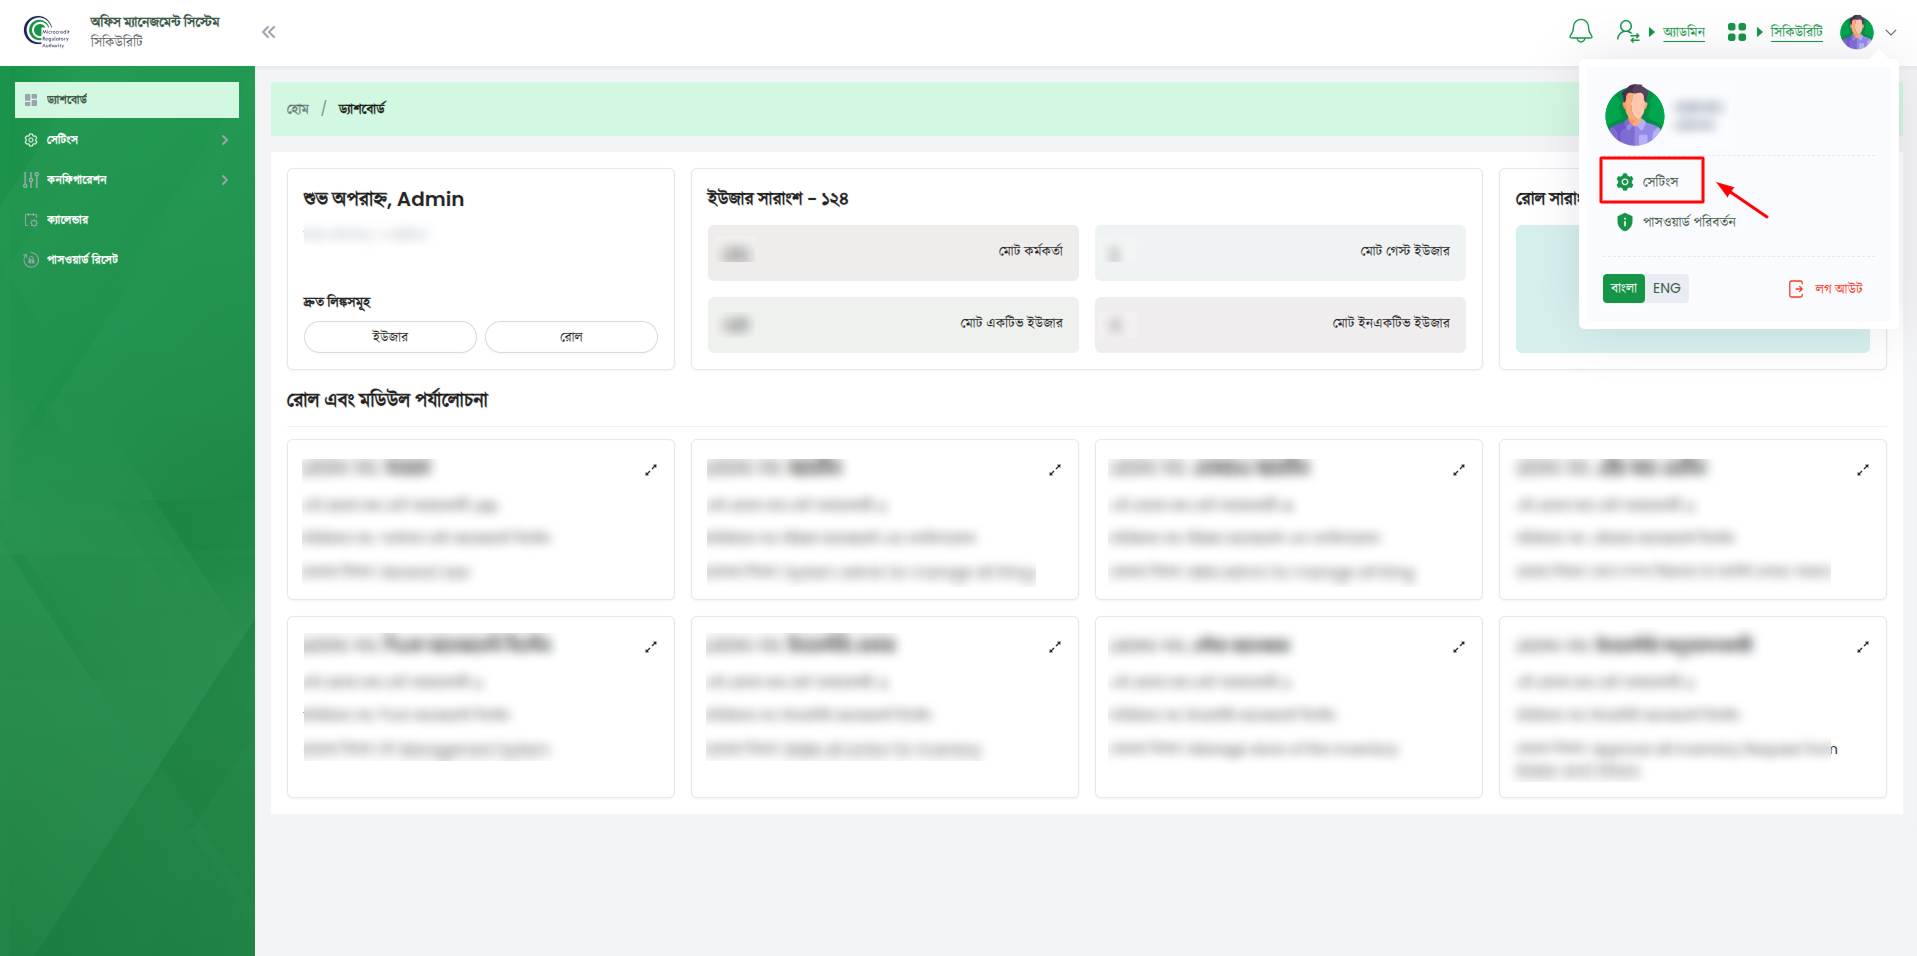
Task: Open ক্যালেন্ডার from the sidebar
Action: click(67, 220)
